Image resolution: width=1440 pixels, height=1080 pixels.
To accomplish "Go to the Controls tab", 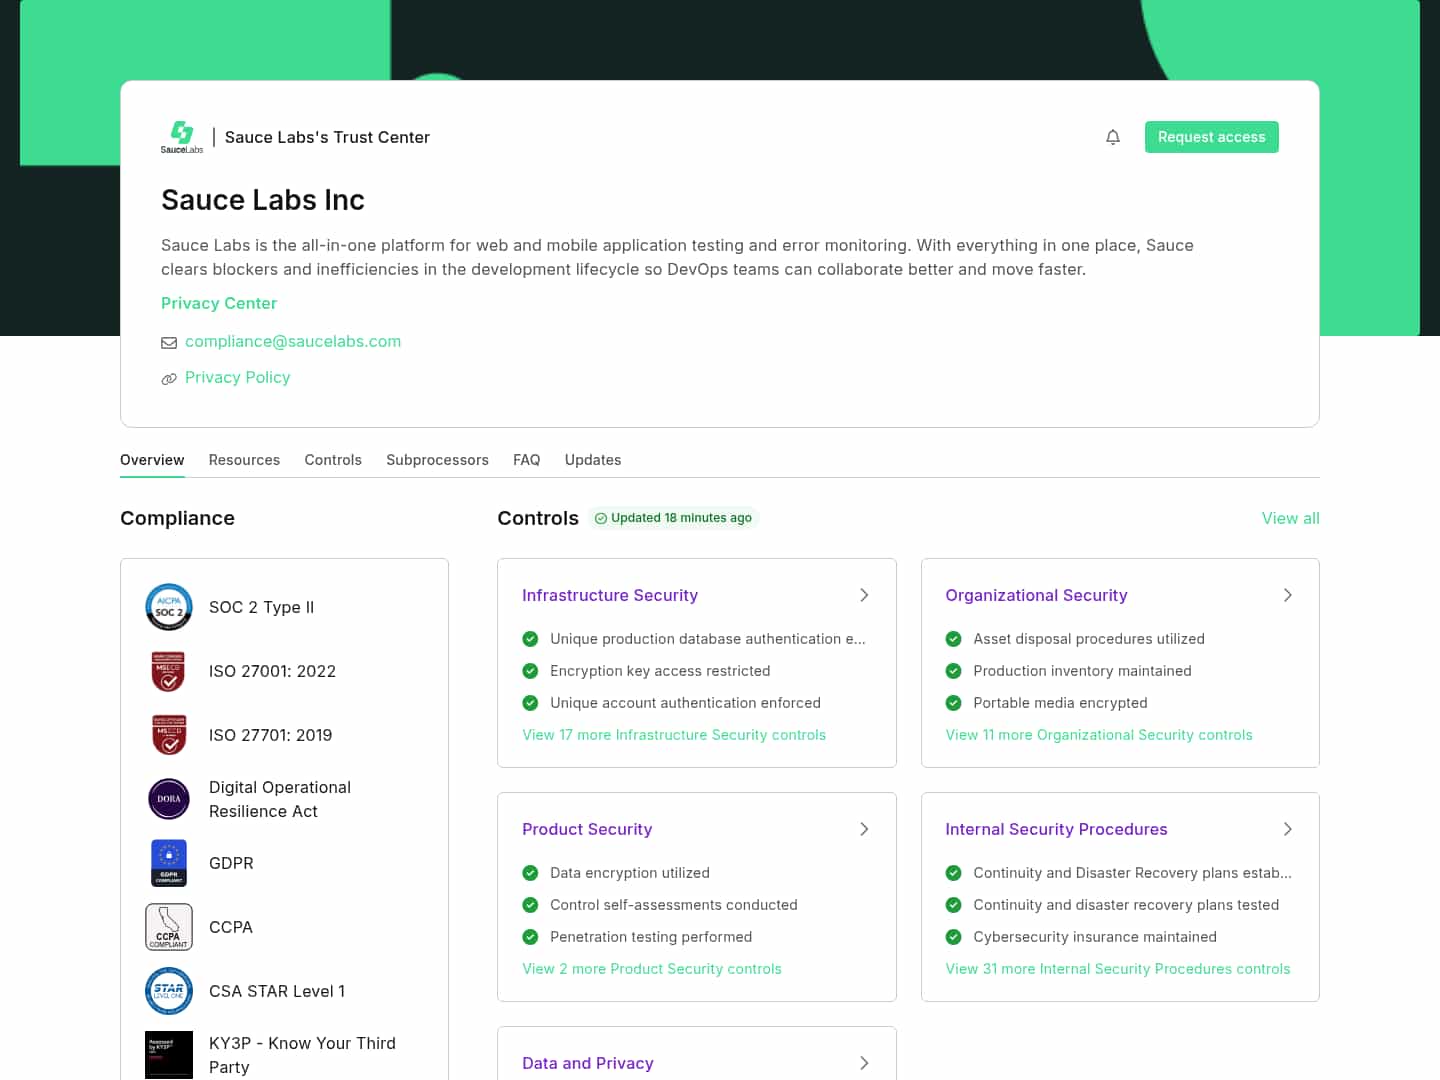I will pyautogui.click(x=333, y=460).
